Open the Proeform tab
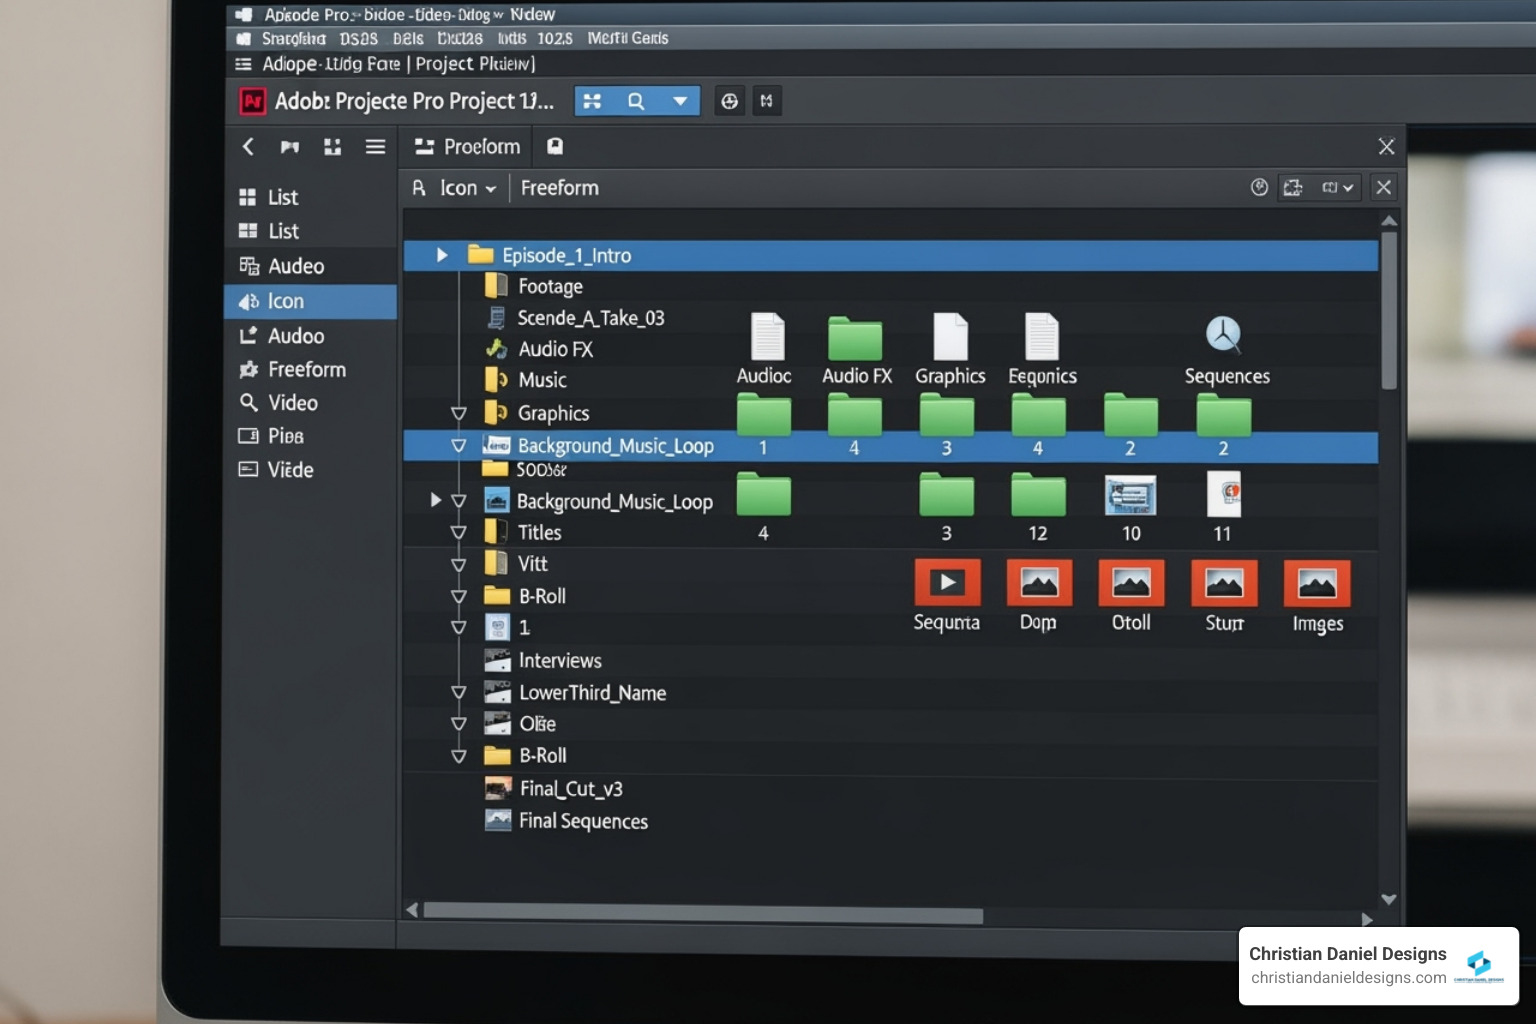Viewport: 1536px width, 1024px height. (481, 147)
